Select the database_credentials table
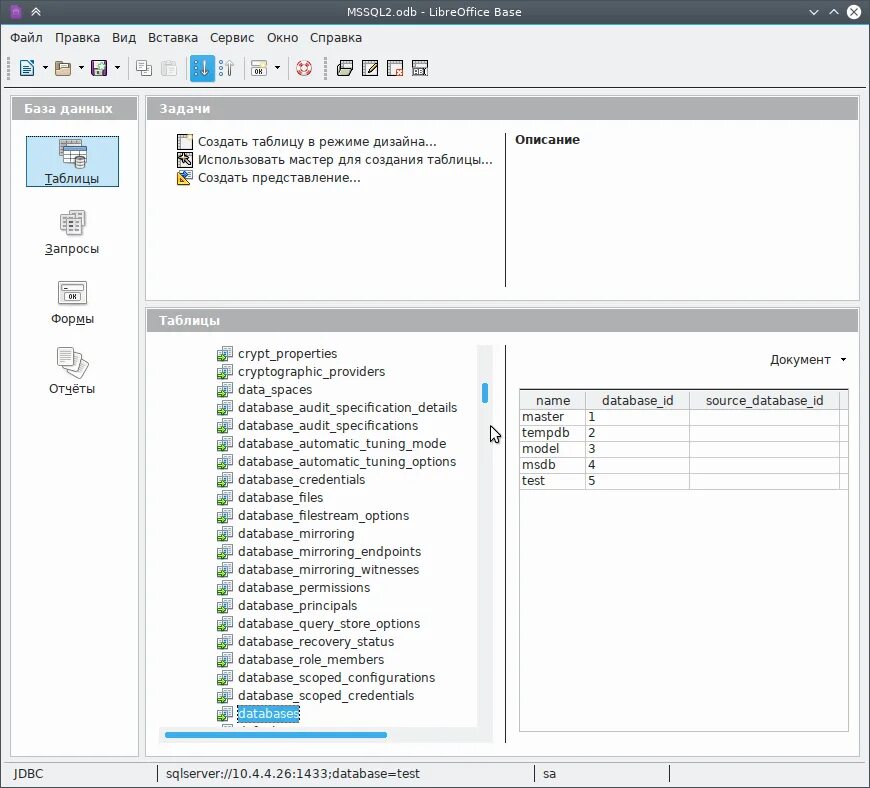This screenshot has width=870, height=788. 301,479
